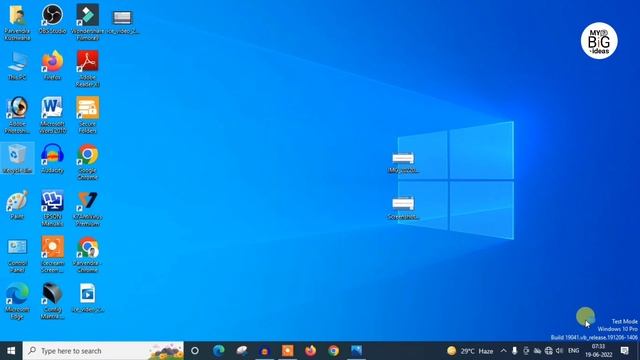This screenshot has height=360, width=640.
Task: Launch the Firefox desktop shortcut
Action: click(52, 65)
